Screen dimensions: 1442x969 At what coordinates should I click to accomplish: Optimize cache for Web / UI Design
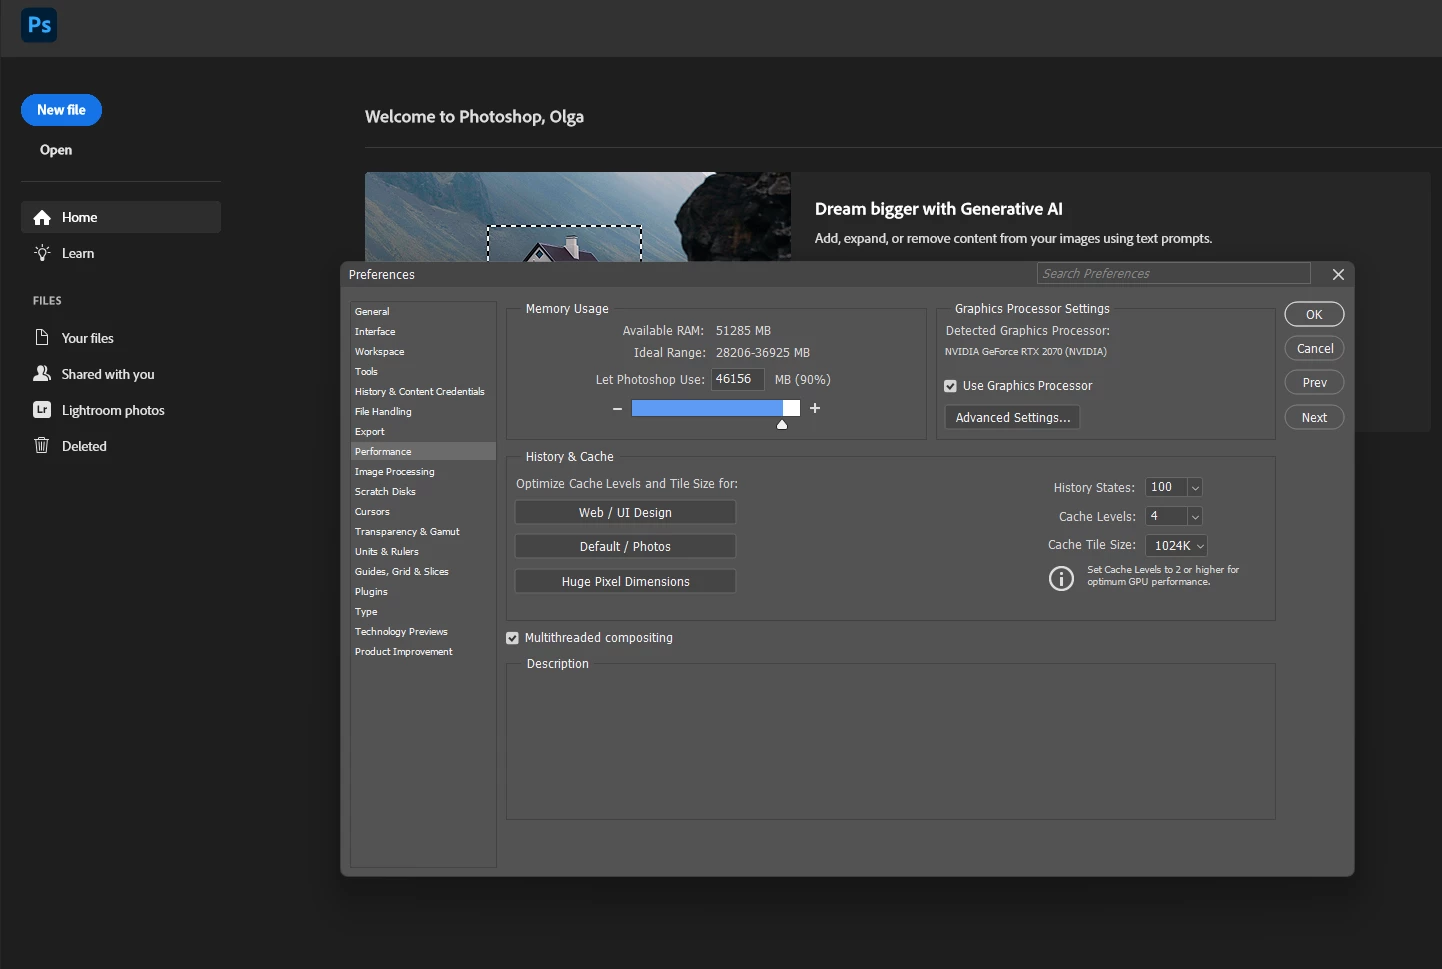pyautogui.click(x=625, y=513)
